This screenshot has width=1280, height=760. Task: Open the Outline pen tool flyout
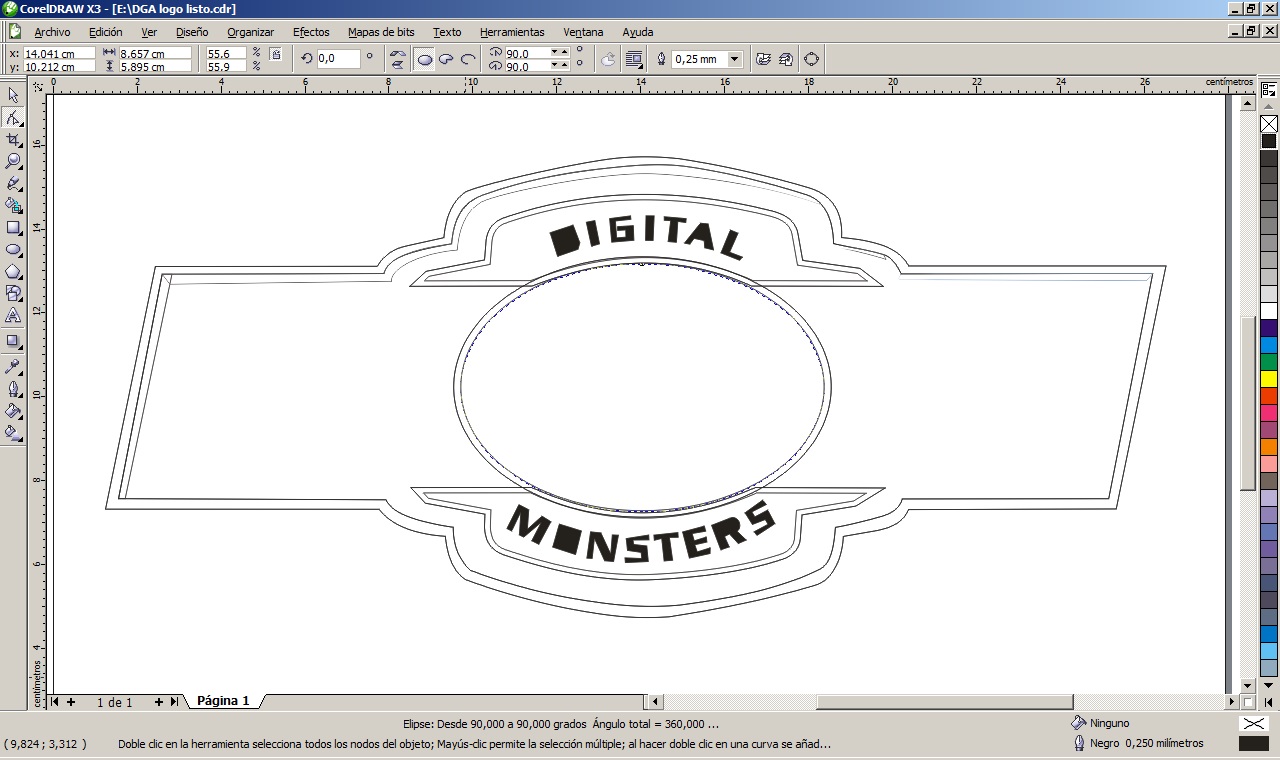13,388
